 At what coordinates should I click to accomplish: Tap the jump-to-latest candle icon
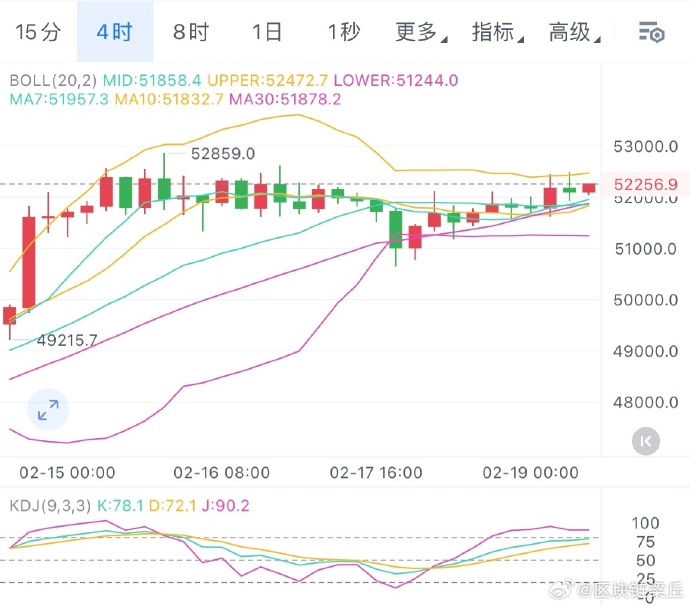click(646, 439)
